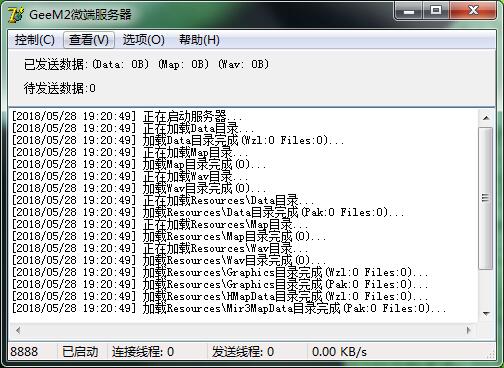Click 已启动 status in status bar
The height and width of the screenshot is (368, 504).
(x=80, y=351)
